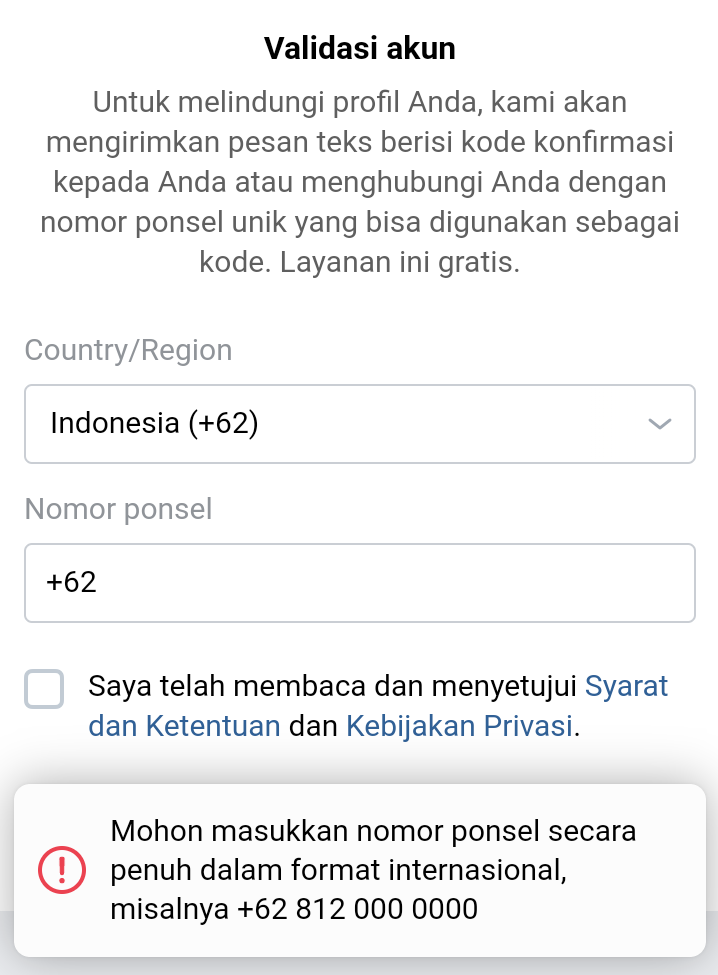Click inside the Nomor ponsel field
718x975 pixels.
click(x=360, y=583)
